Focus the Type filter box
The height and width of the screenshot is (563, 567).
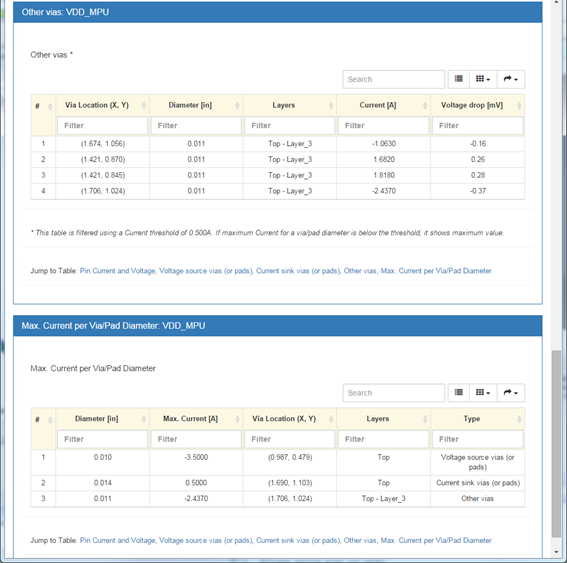pos(478,439)
